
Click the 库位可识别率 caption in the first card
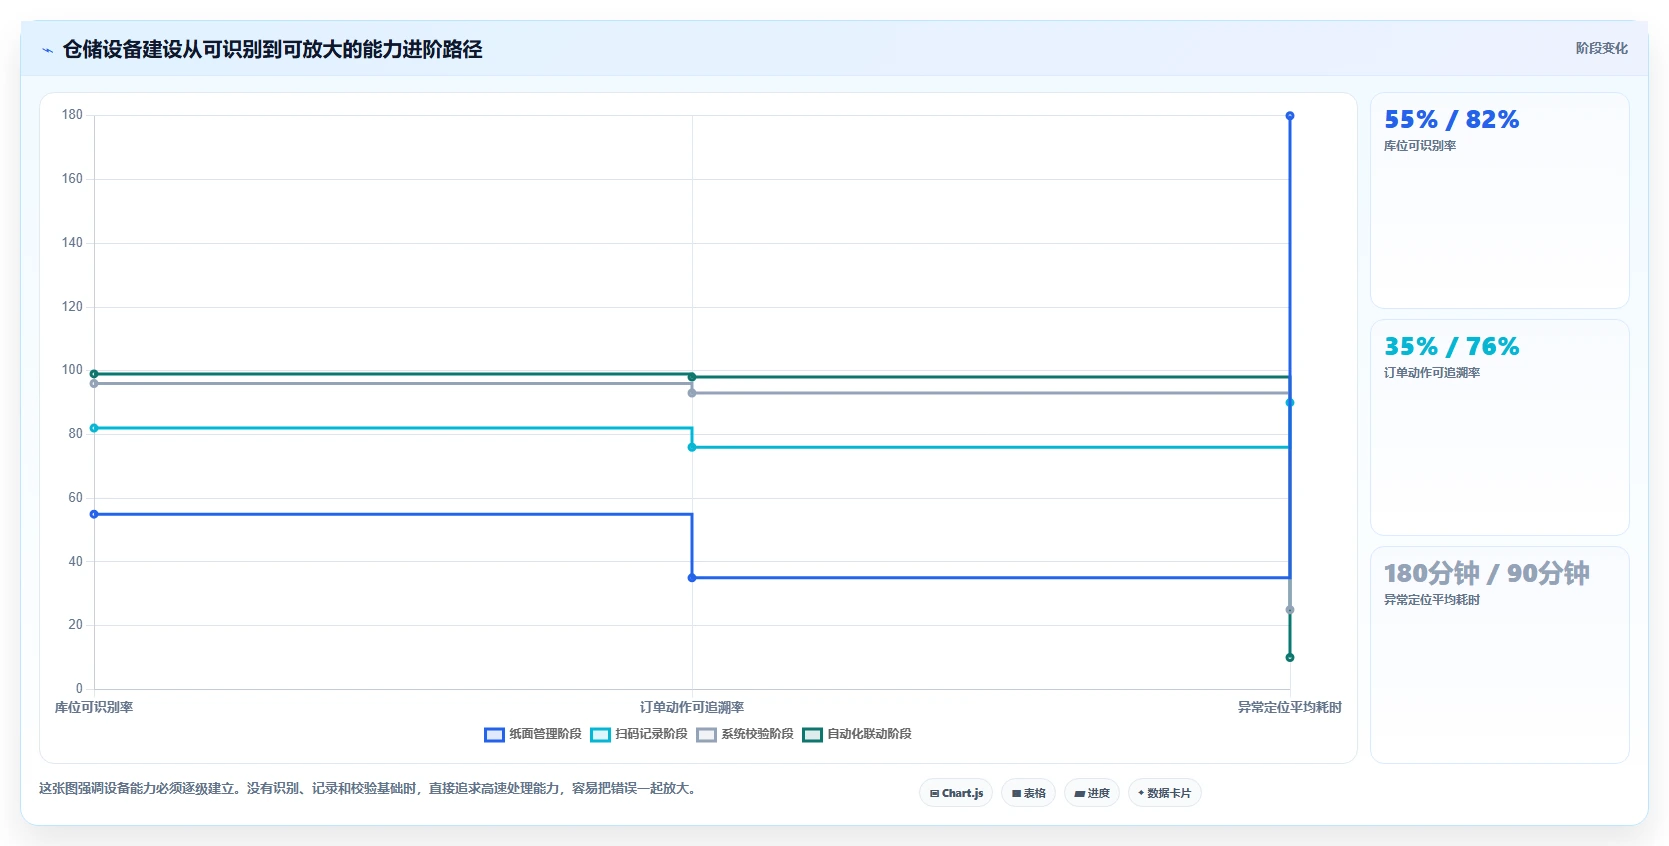click(x=1420, y=146)
